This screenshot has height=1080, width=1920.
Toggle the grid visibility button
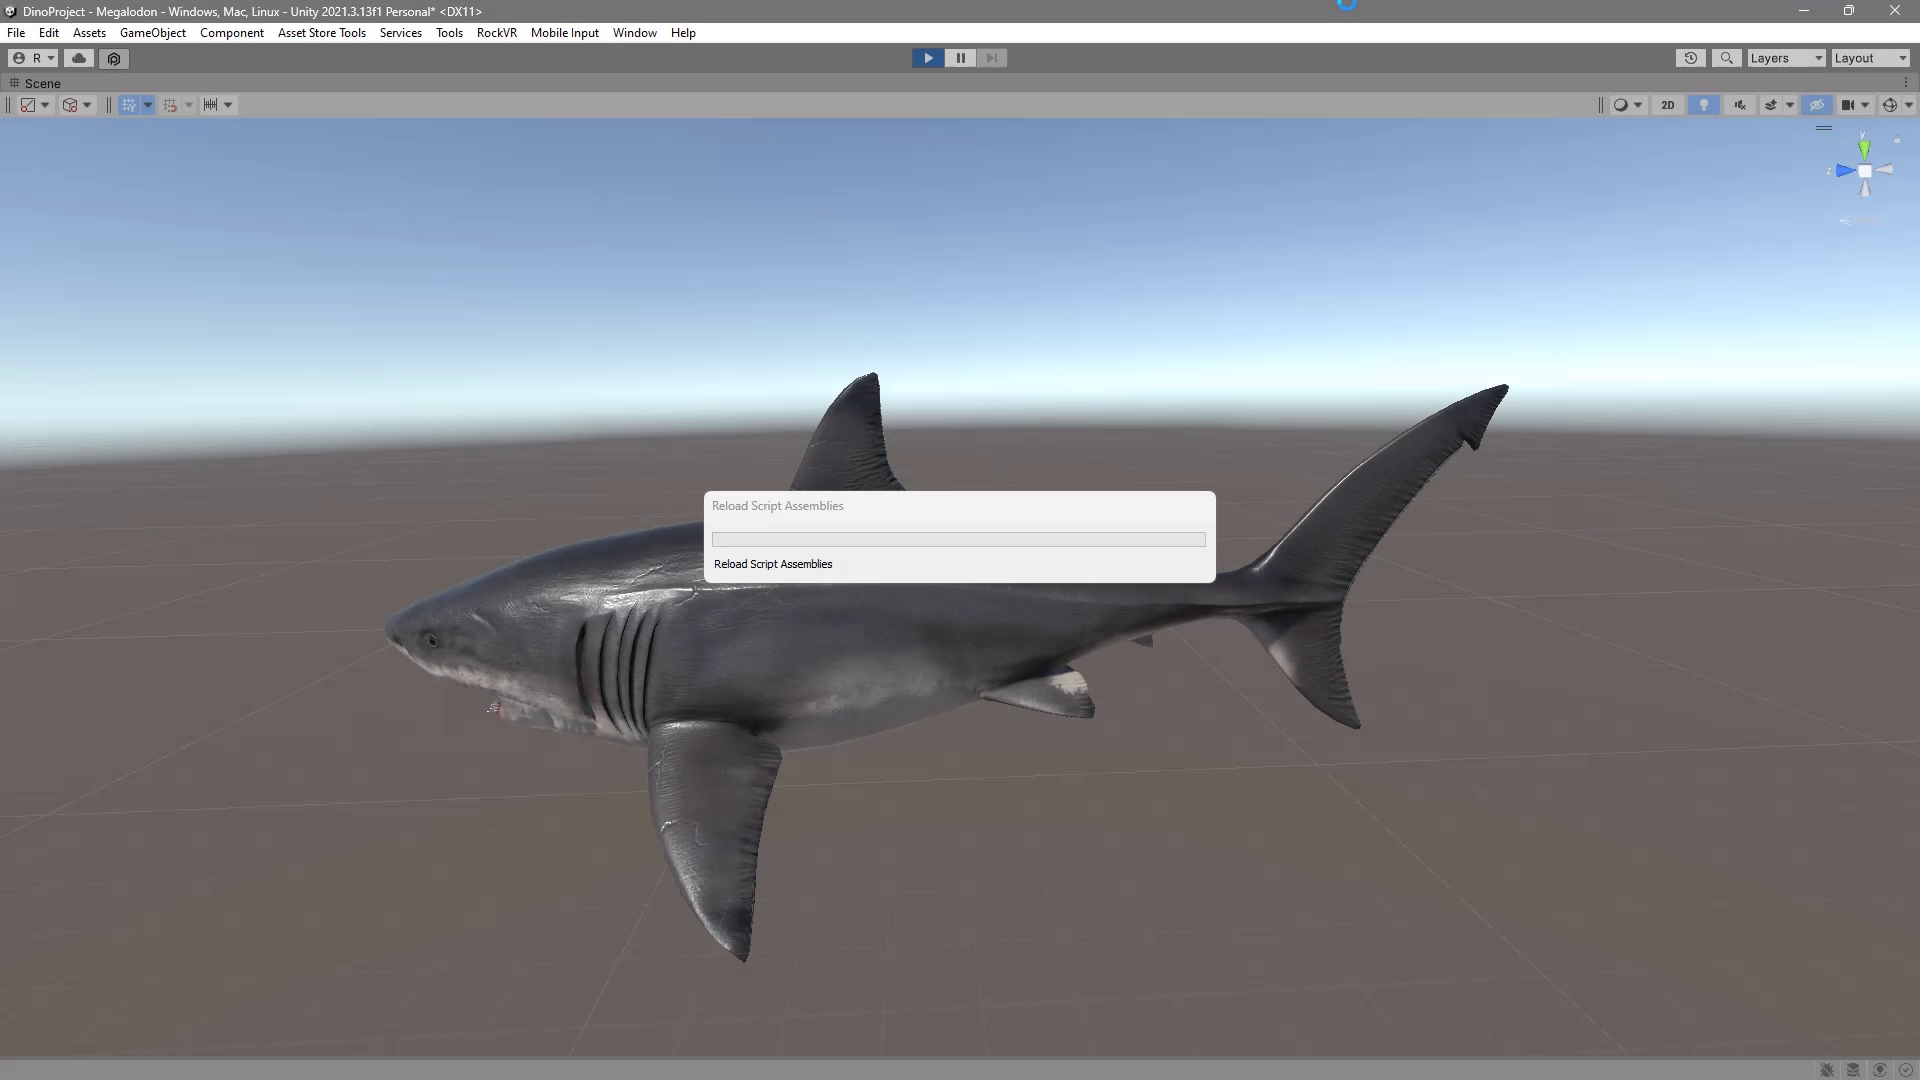click(x=129, y=105)
